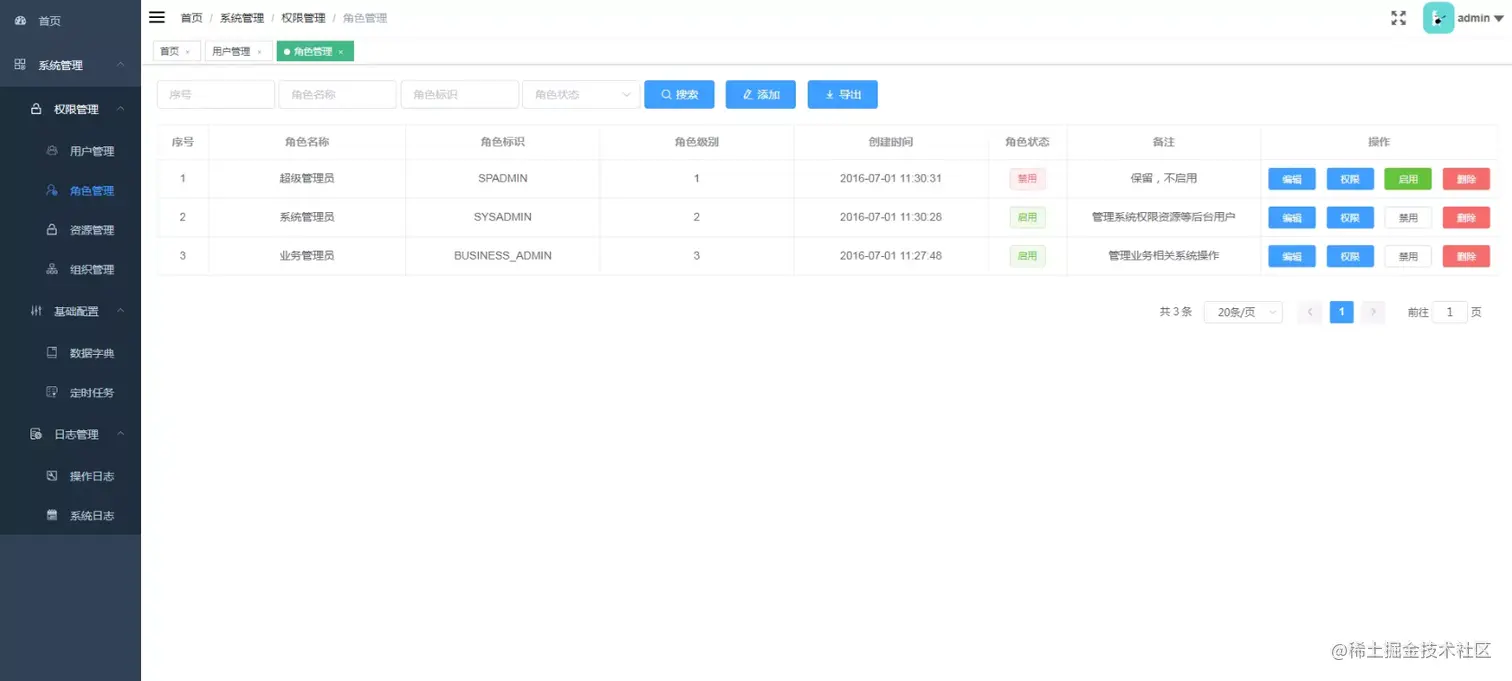
Task: Open the 角色状态 filter dropdown
Action: point(581,95)
